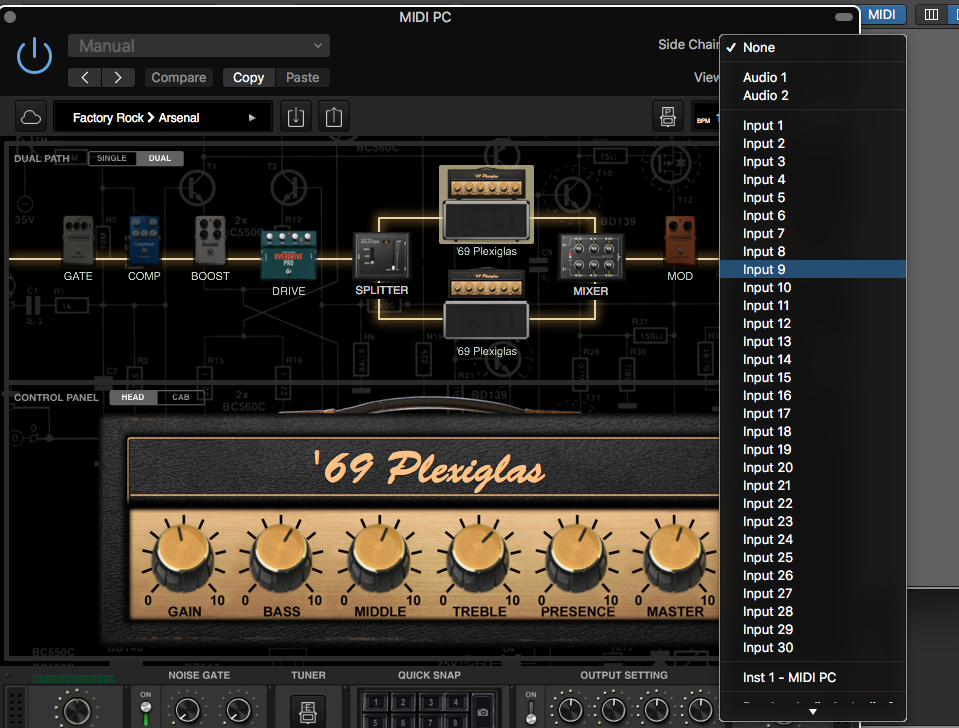The width and height of the screenshot is (959, 728).
Task: Select the COMP compressor pedal
Action: [x=144, y=240]
